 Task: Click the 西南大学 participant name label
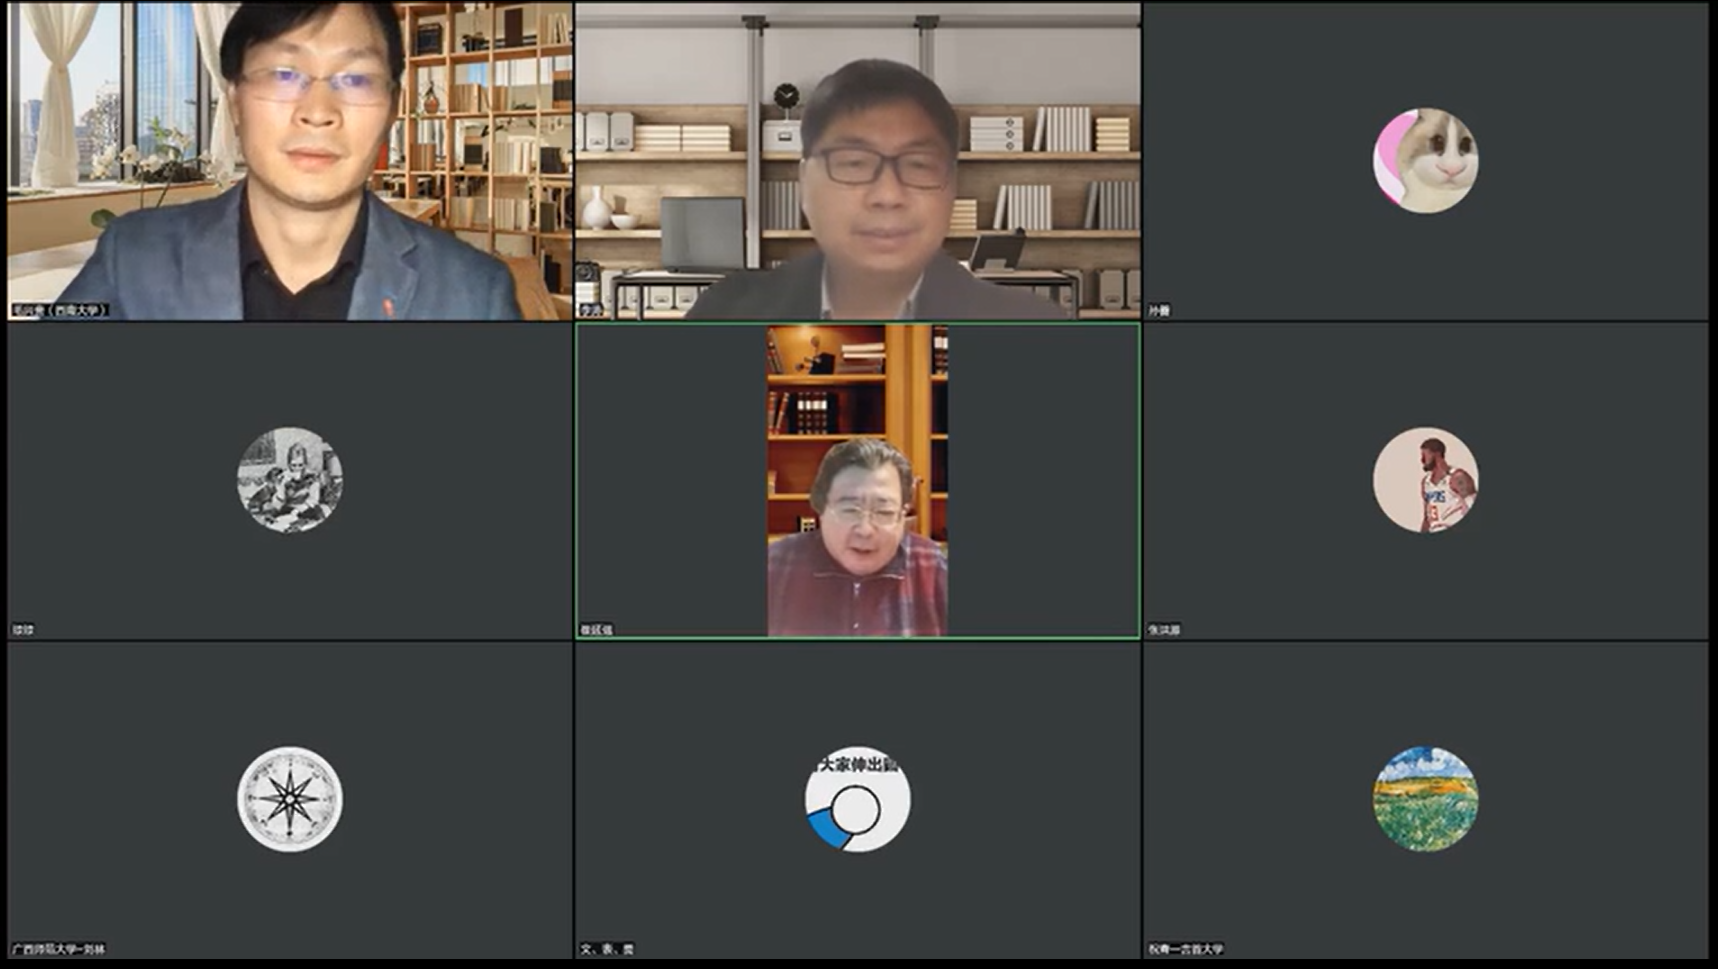point(60,311)
